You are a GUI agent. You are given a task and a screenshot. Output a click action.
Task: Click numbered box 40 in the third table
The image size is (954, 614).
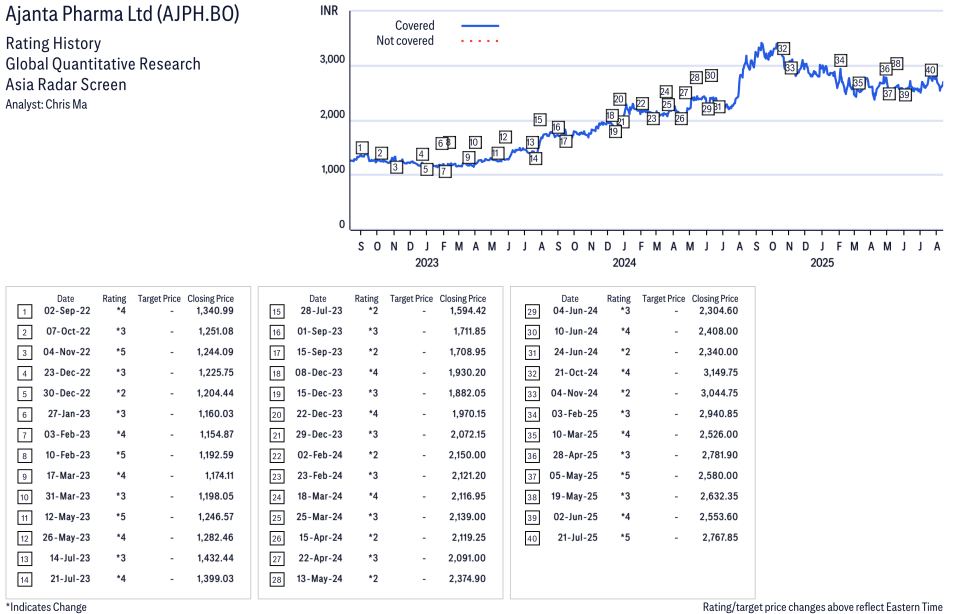[x=532, y=539]
